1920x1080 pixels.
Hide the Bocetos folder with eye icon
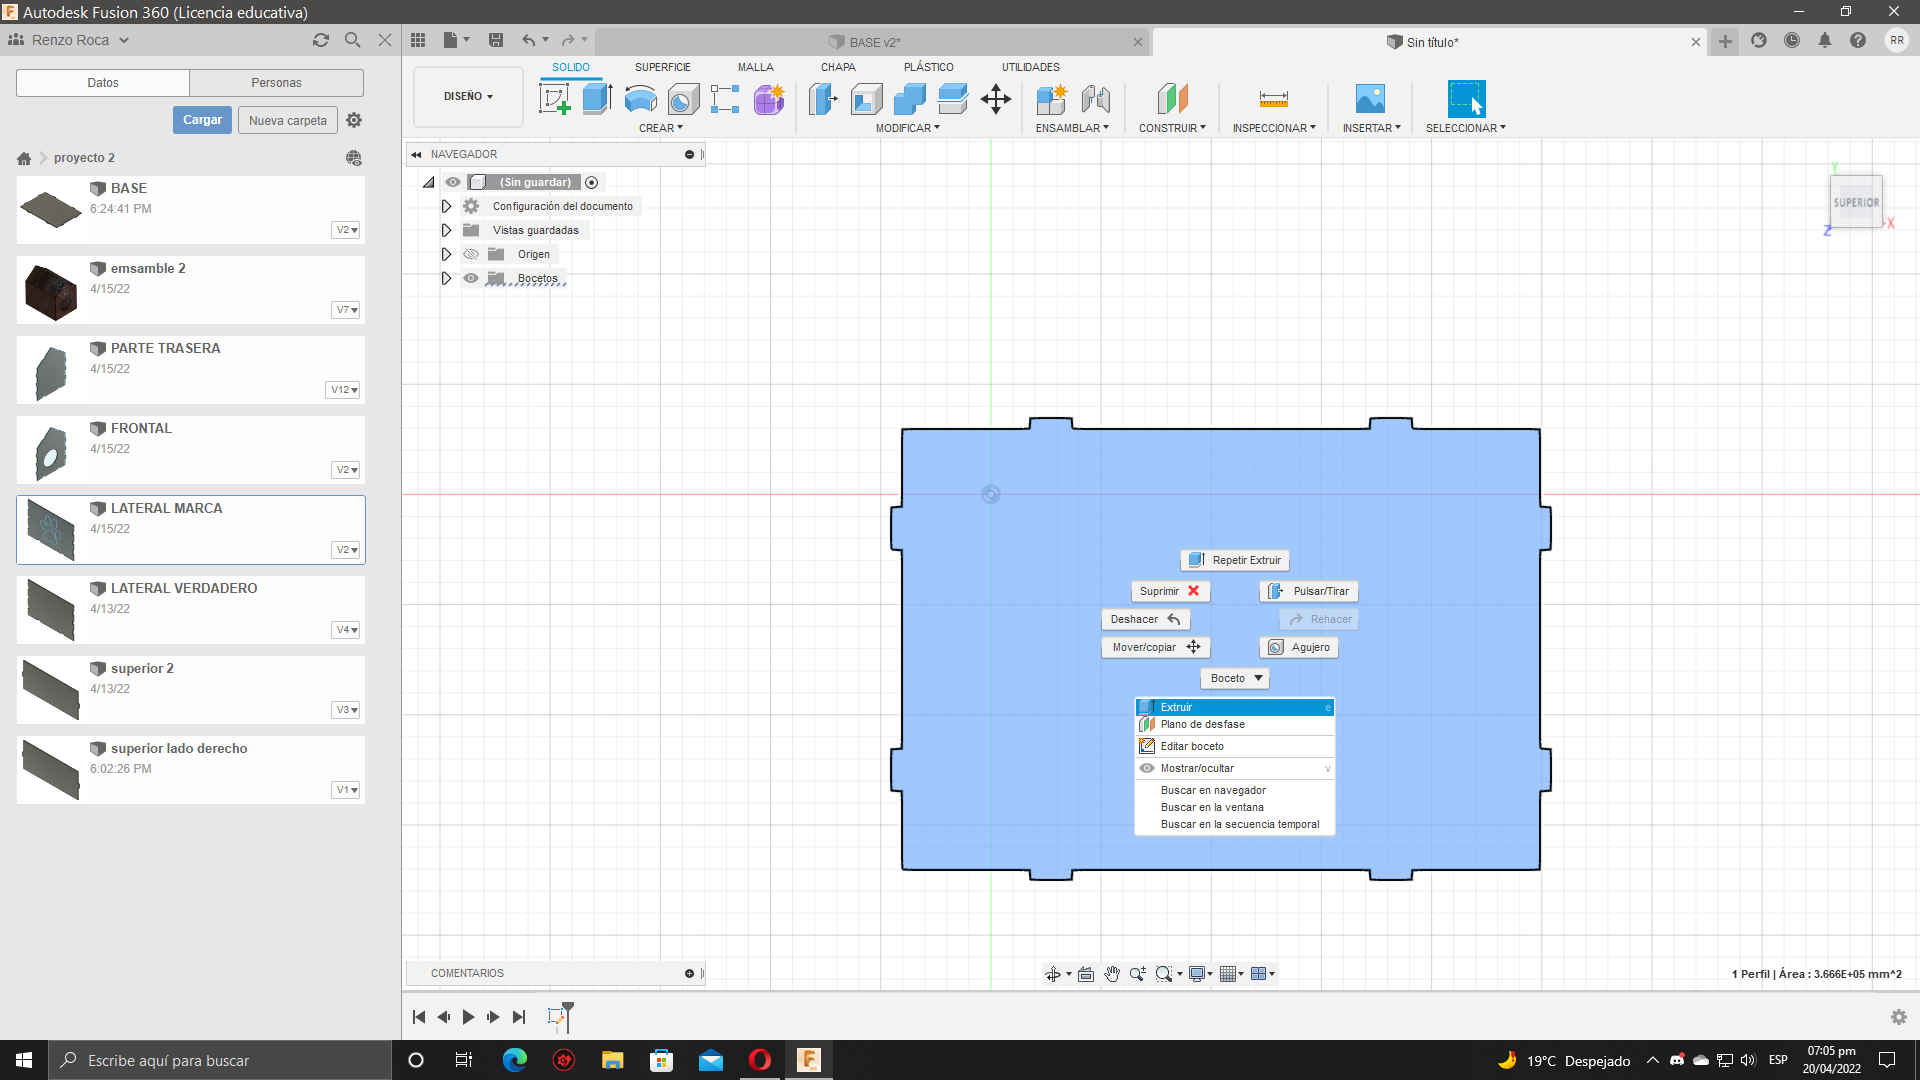point(471,278)
